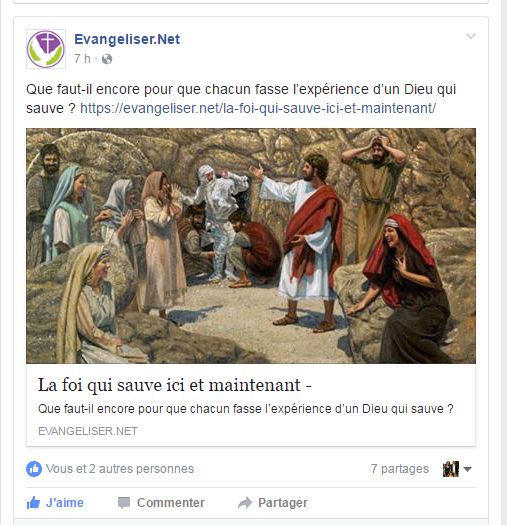507x525 pixels.
Task: Choose Partager to share the post
Action: coord(273,503)
